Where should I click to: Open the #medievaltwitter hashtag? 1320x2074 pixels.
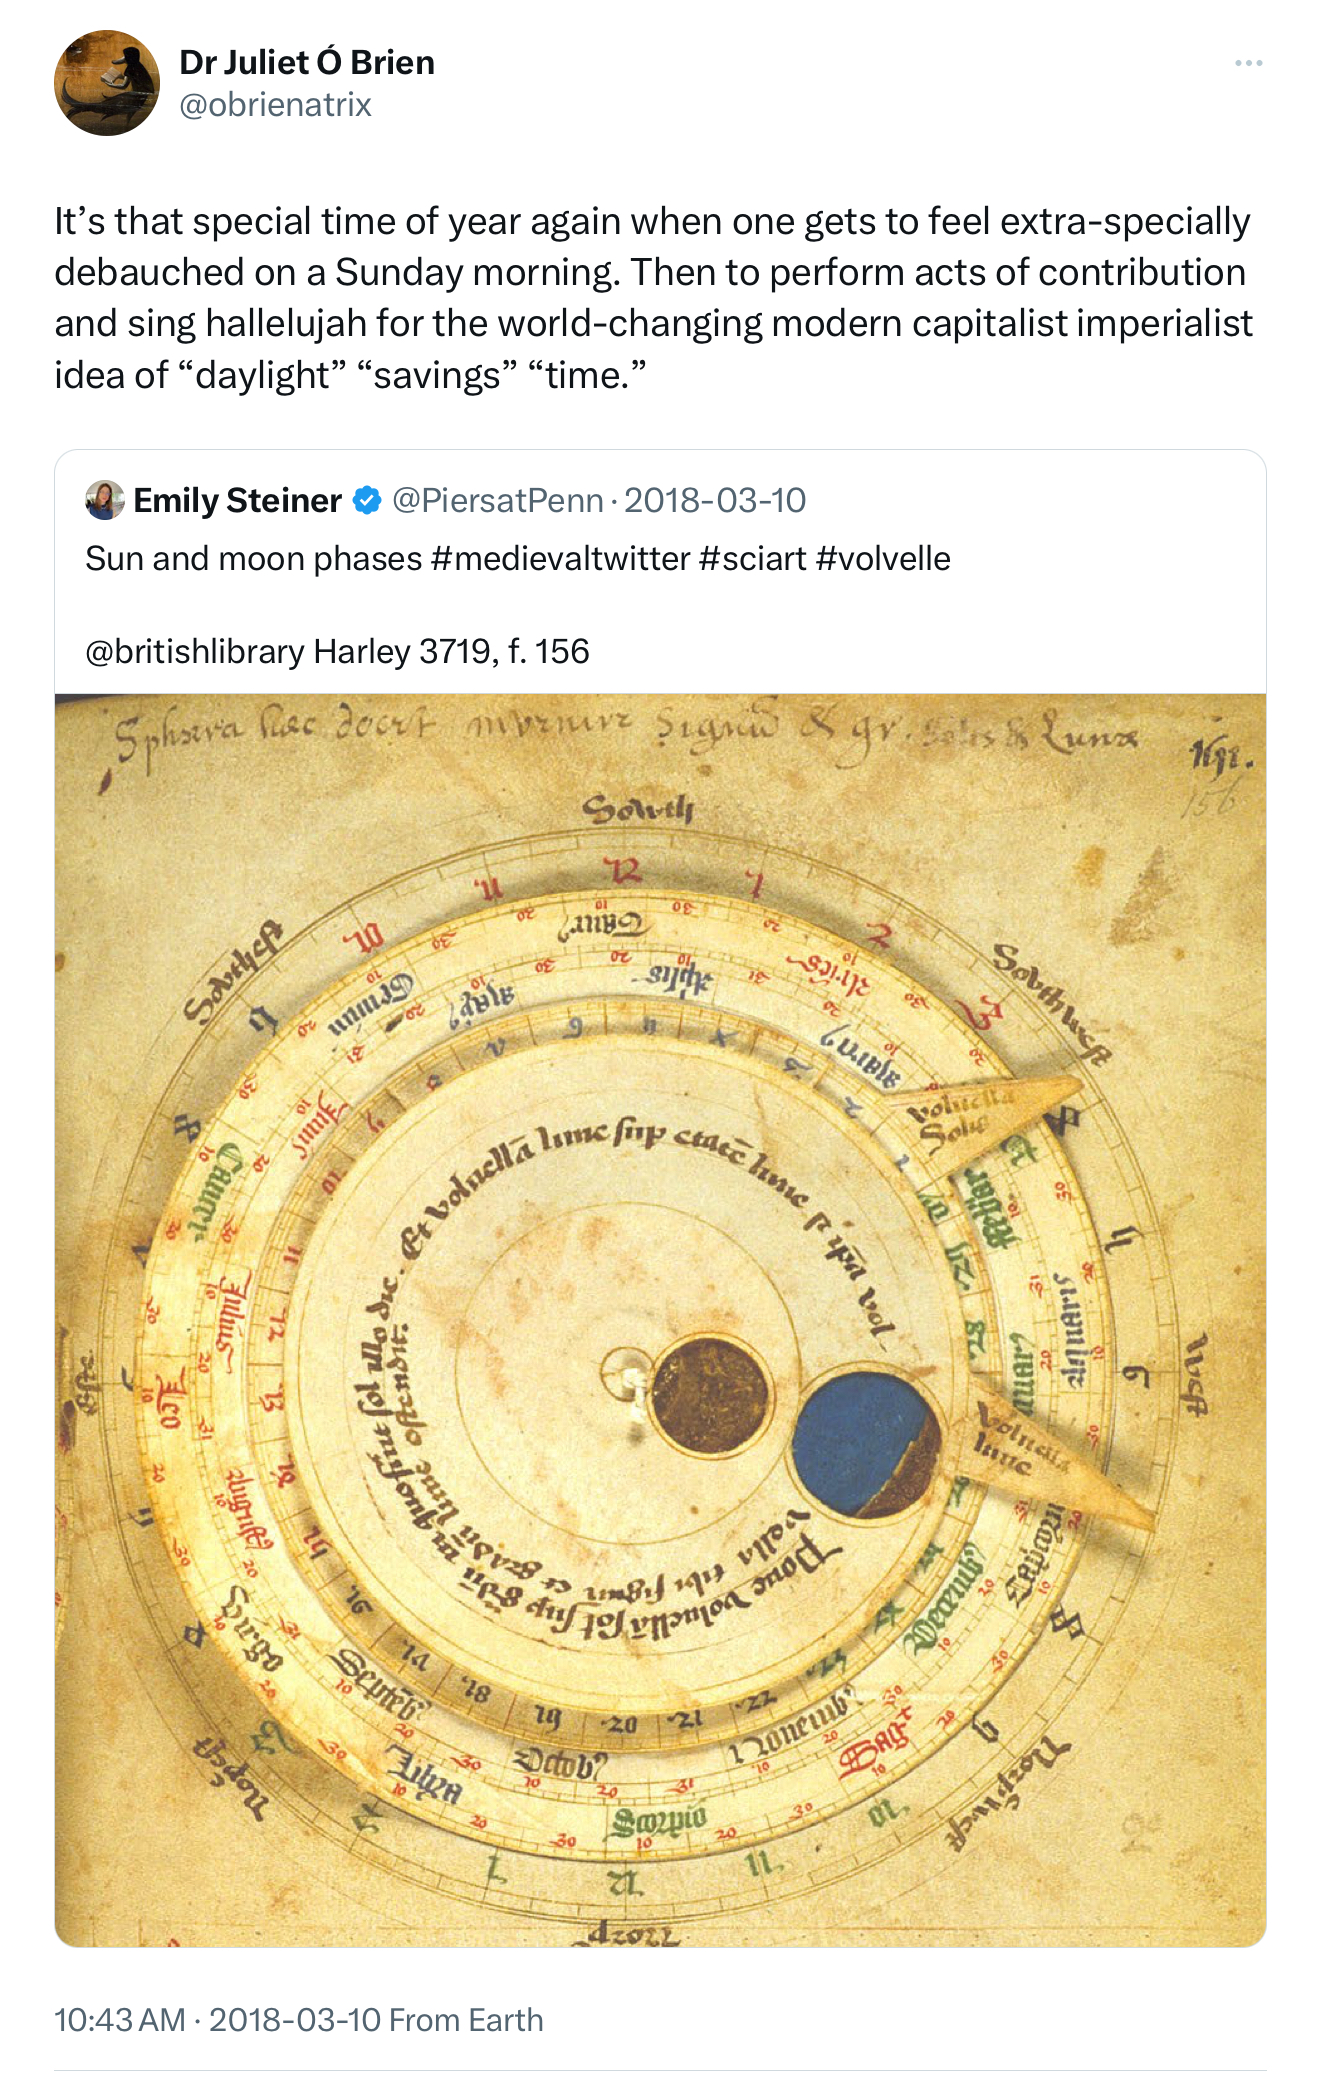560,558
